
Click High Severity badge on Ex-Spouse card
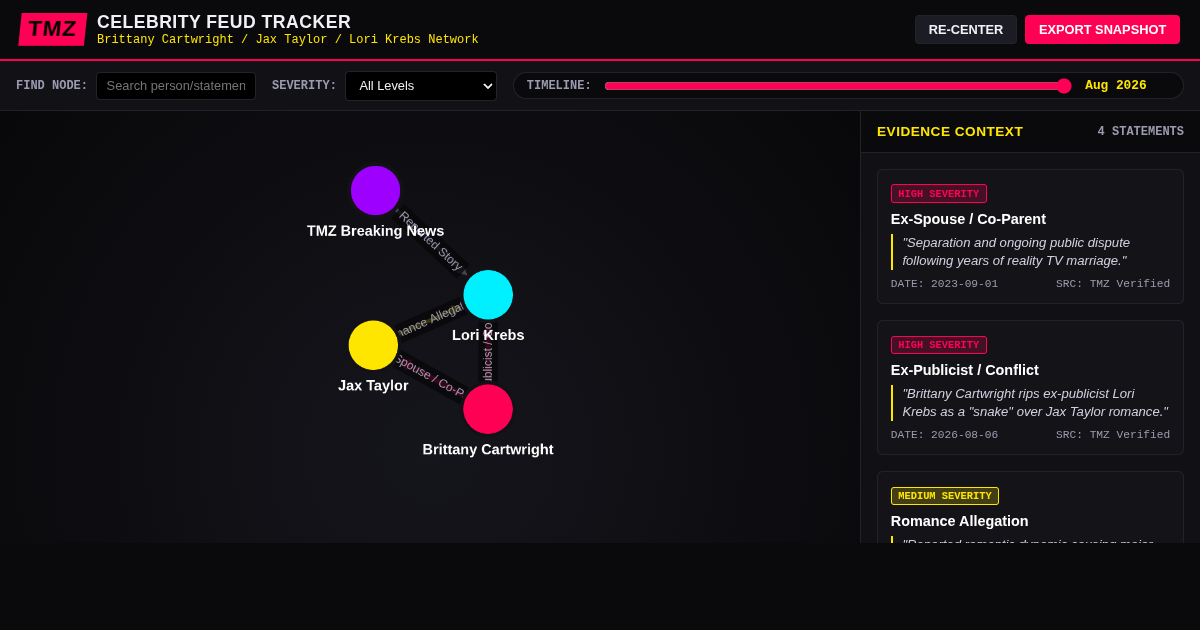tap(939, 194)
